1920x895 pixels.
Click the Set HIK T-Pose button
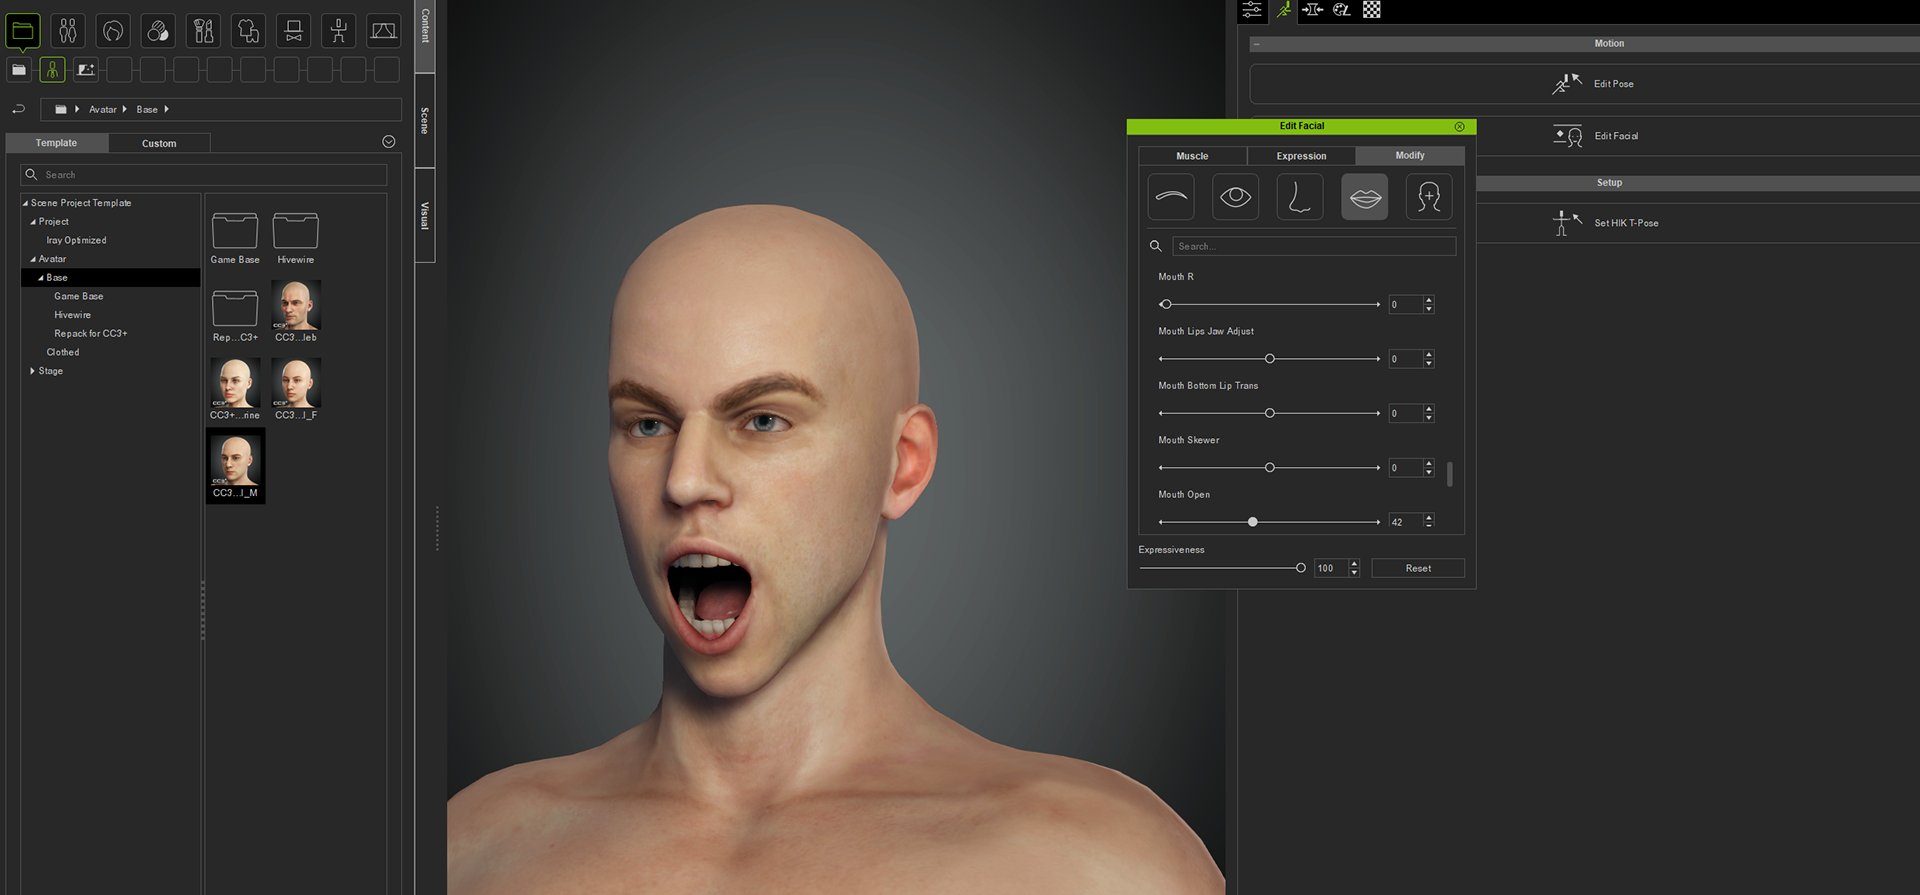(1606, 223)
